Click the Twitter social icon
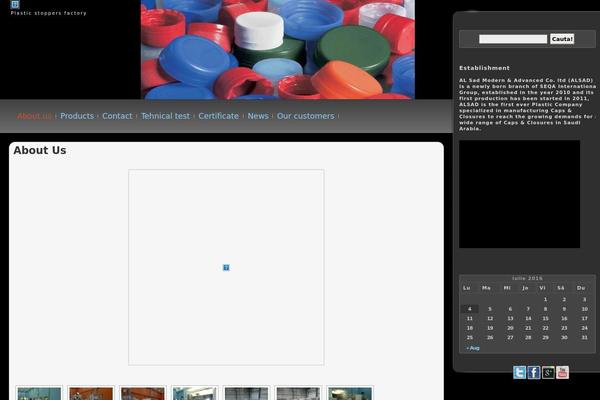 pyautogui.click(x=519, y=372)
